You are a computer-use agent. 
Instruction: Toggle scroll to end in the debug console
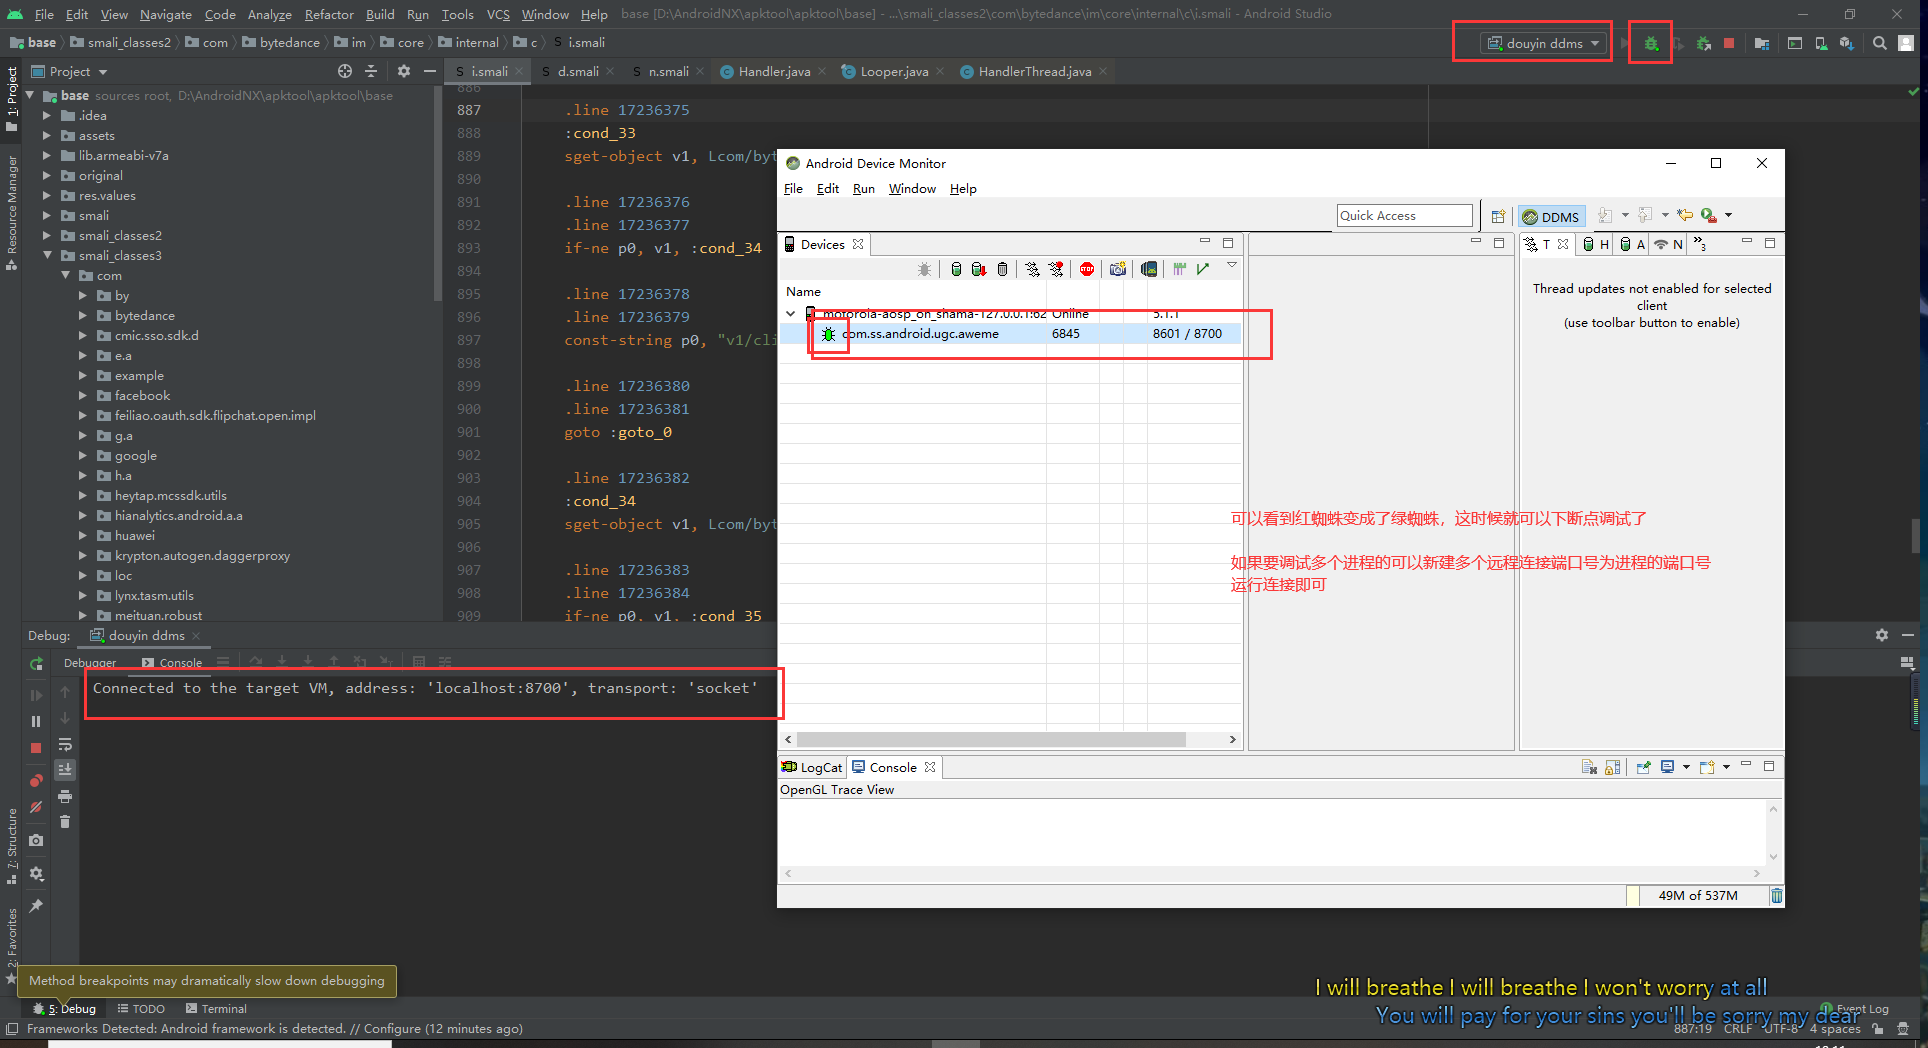(x=65, y=770)
